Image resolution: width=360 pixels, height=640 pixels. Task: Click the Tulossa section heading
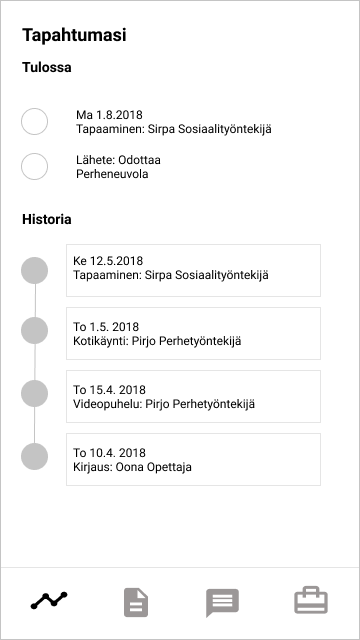click(x=47, y=67)
